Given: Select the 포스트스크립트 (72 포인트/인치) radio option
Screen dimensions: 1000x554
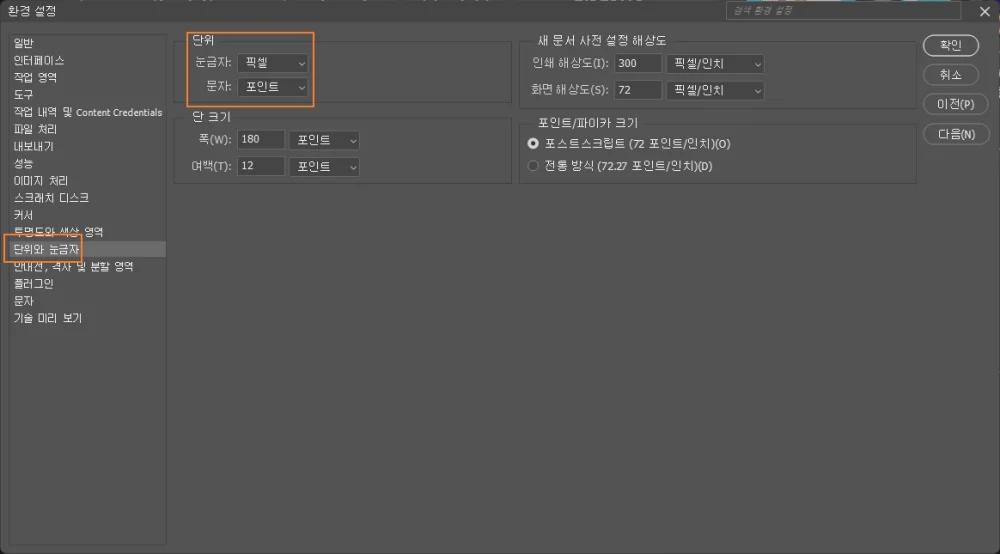Looking at the screenshot, I should pos(533,144).
